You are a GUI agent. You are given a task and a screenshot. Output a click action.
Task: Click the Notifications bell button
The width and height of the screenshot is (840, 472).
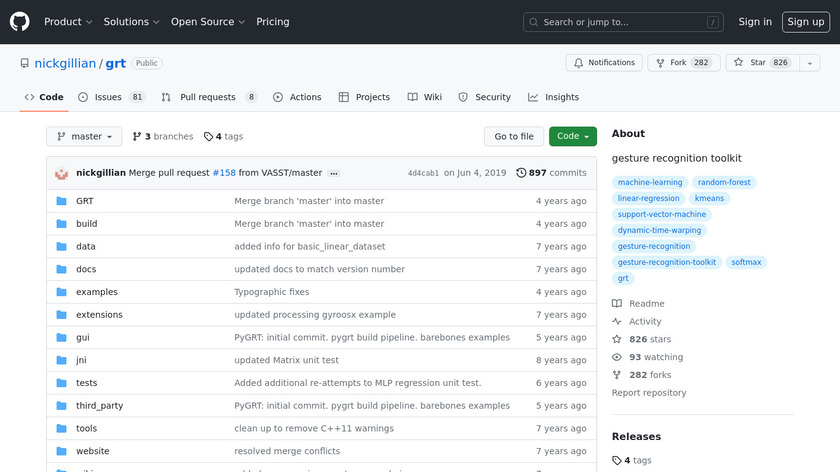click(x=604, y=63)
